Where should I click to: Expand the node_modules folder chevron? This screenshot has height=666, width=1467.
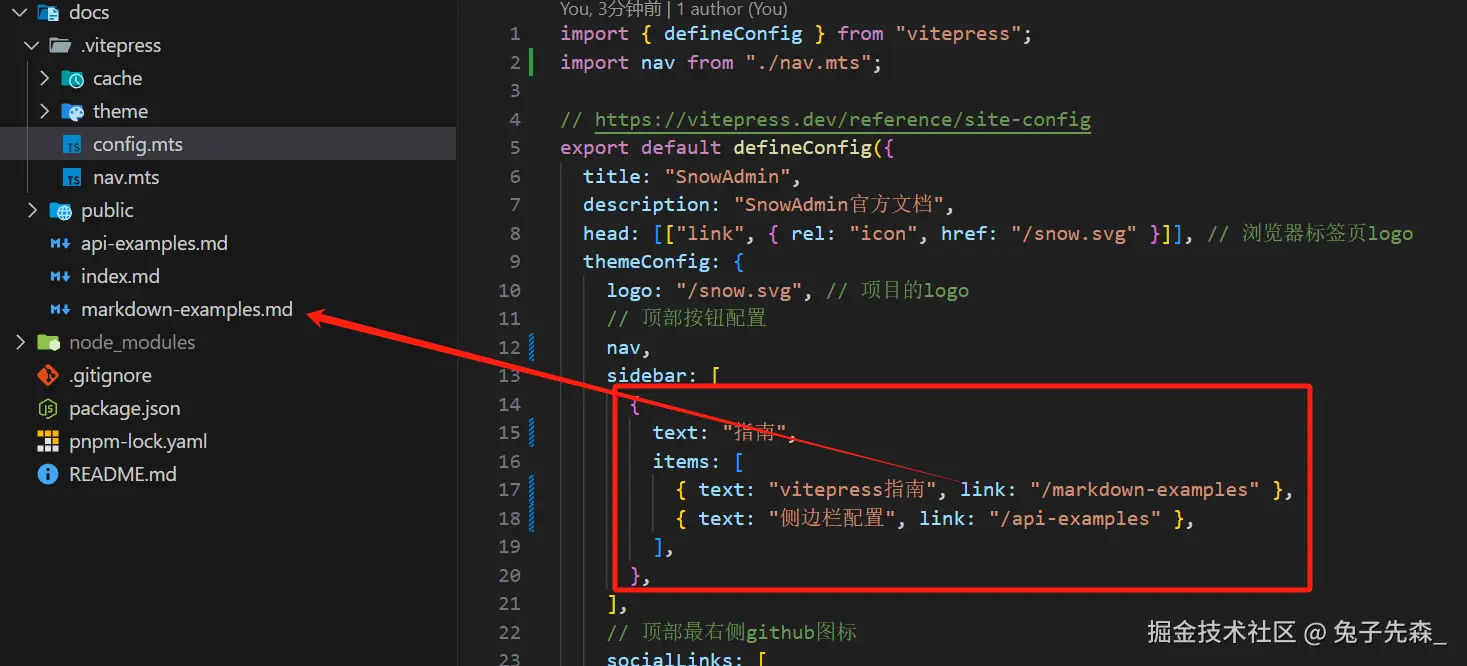[20, 342]
